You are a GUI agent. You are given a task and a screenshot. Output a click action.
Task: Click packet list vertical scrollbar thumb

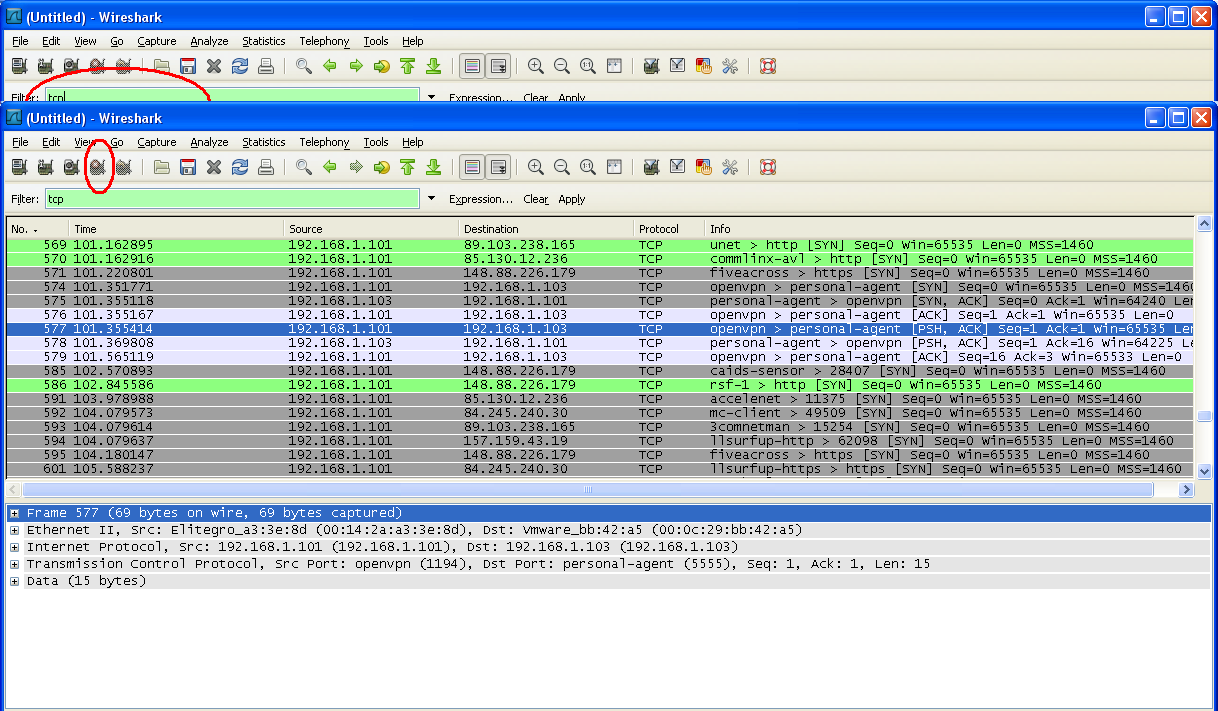click(x=1204, y=417)
